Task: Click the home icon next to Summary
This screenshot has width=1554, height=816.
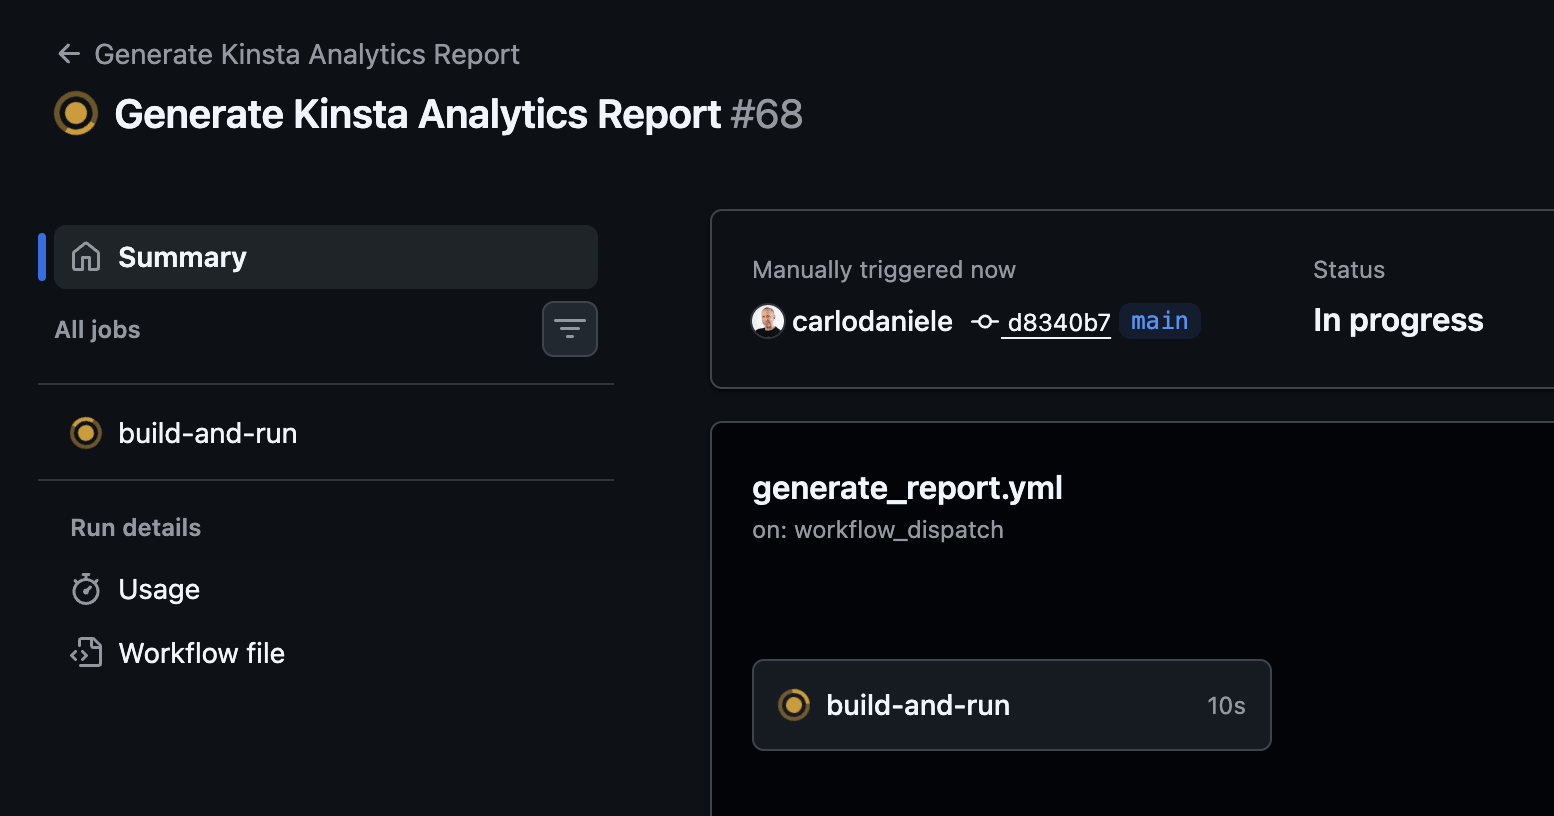Action: (x=86, y=257)
